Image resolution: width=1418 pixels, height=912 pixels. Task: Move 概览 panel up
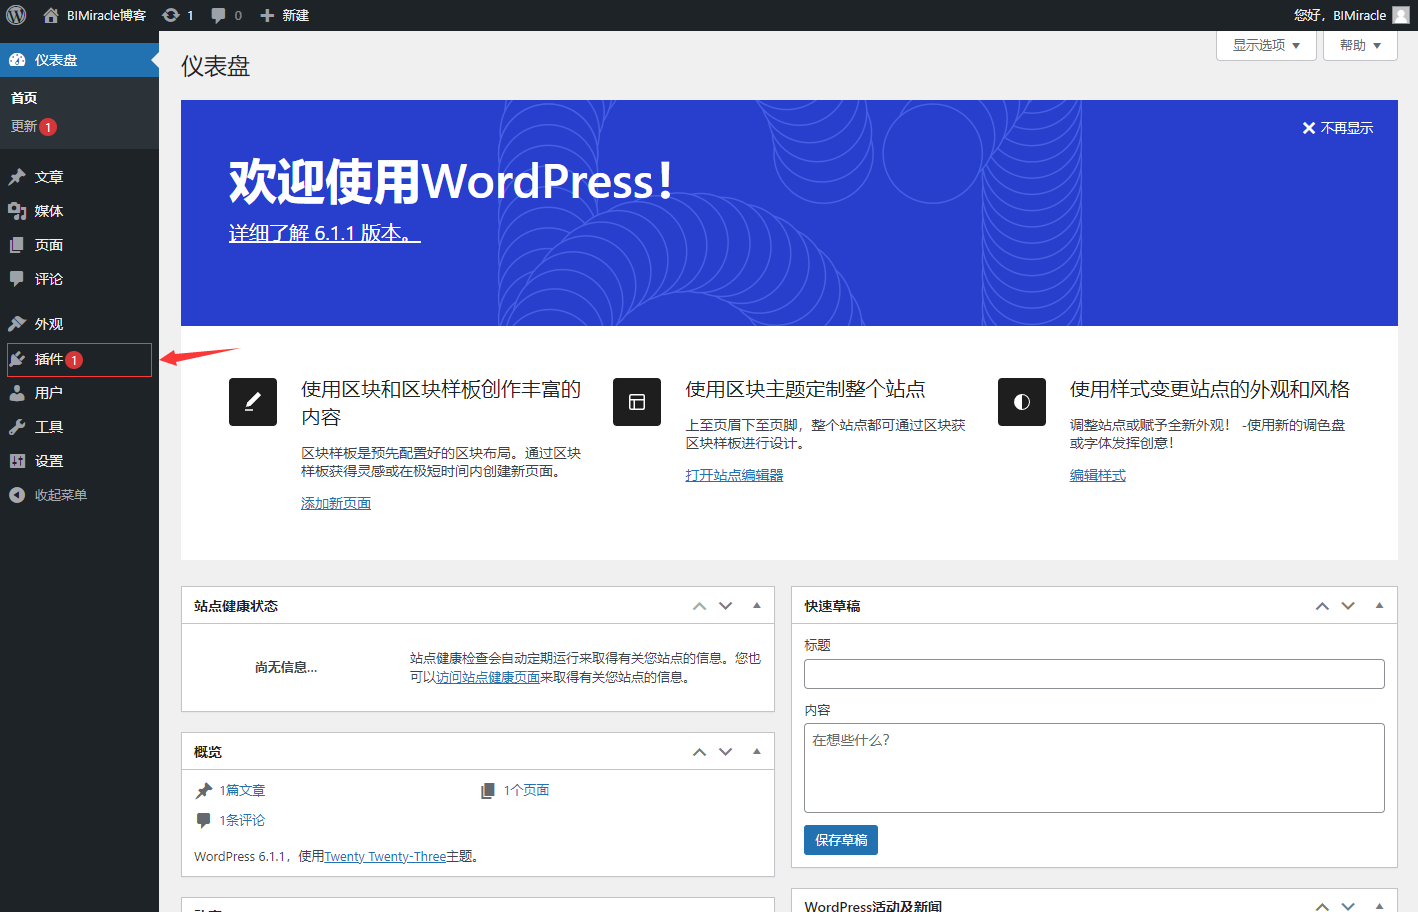pos(700,752)
